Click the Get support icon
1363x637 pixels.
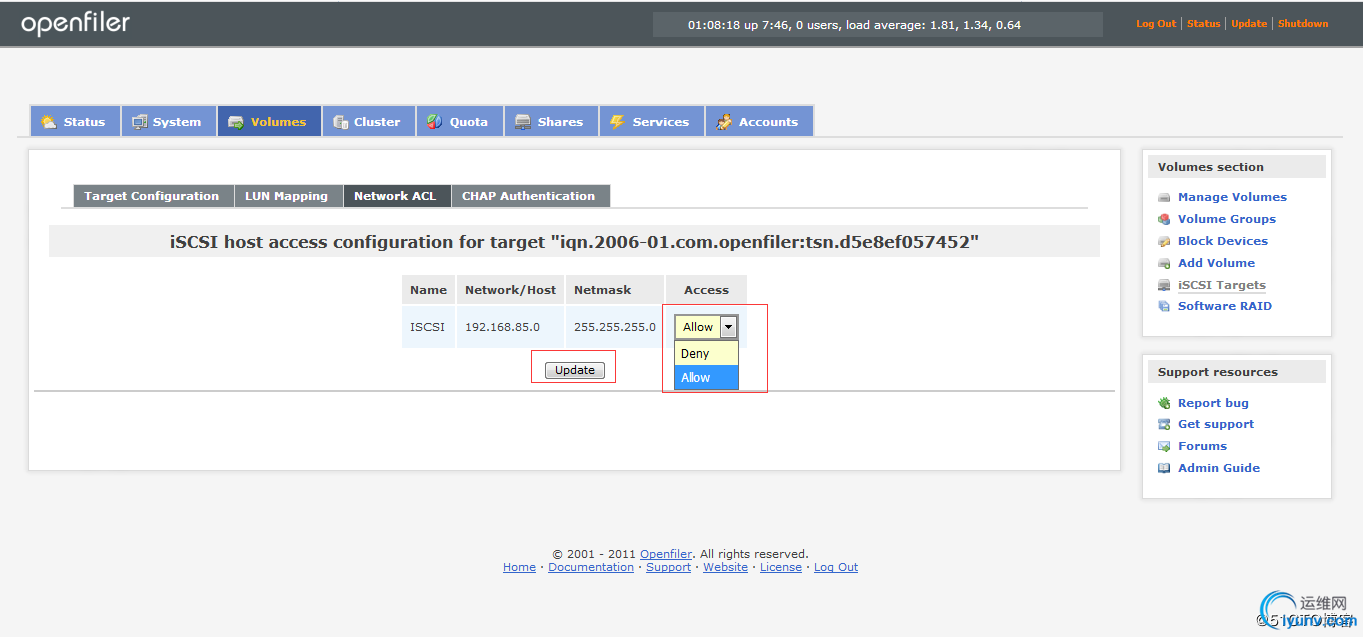point(1164,424)
